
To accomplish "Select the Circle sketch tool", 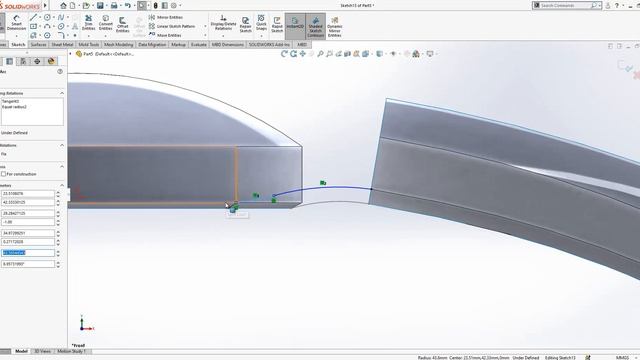I will click(47, 17).
